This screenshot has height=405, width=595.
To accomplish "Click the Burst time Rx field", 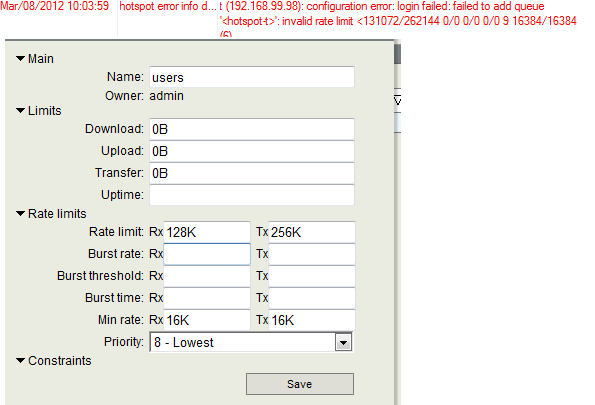I will click(207, 298).
